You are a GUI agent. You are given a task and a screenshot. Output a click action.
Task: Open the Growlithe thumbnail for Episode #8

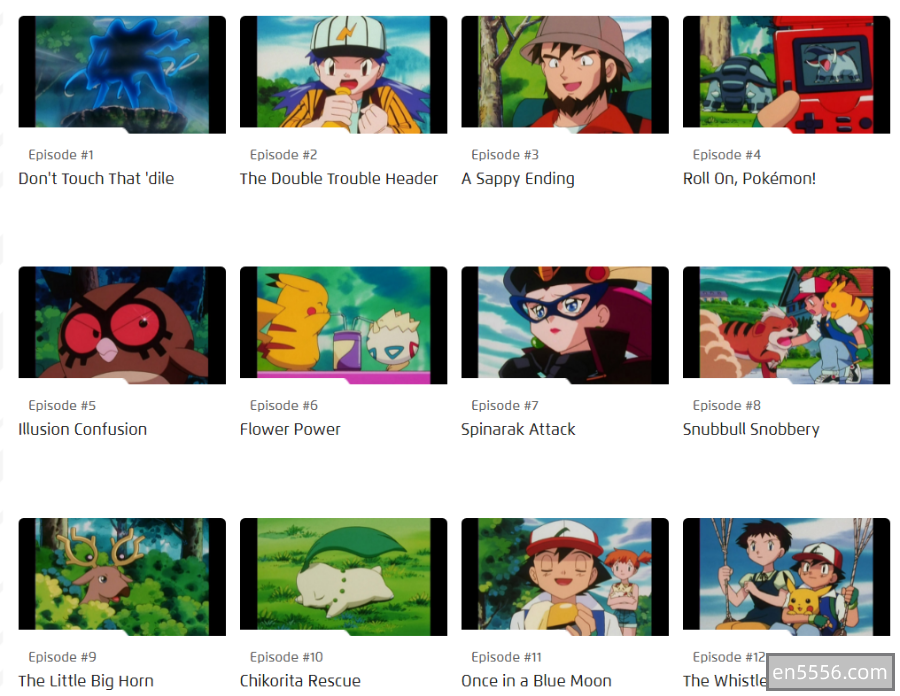click(786, 325)
